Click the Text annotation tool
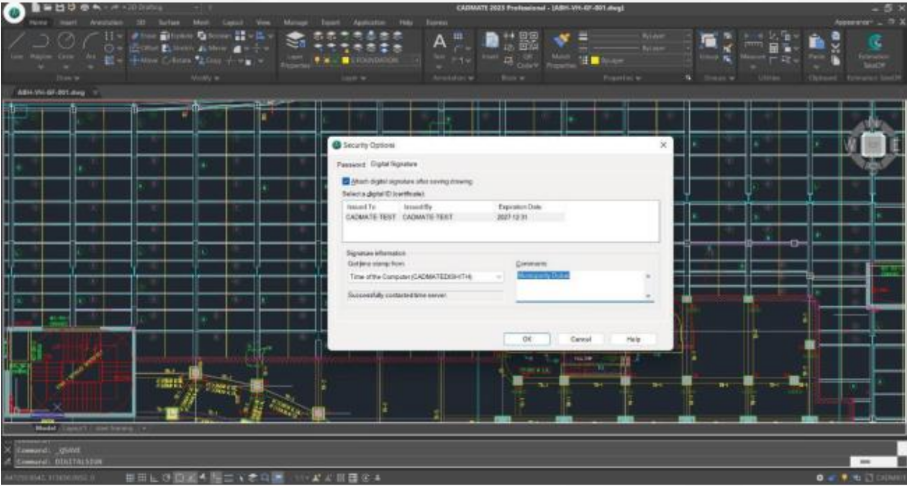This screenshot has height=486, width=907. click(439, 43)
